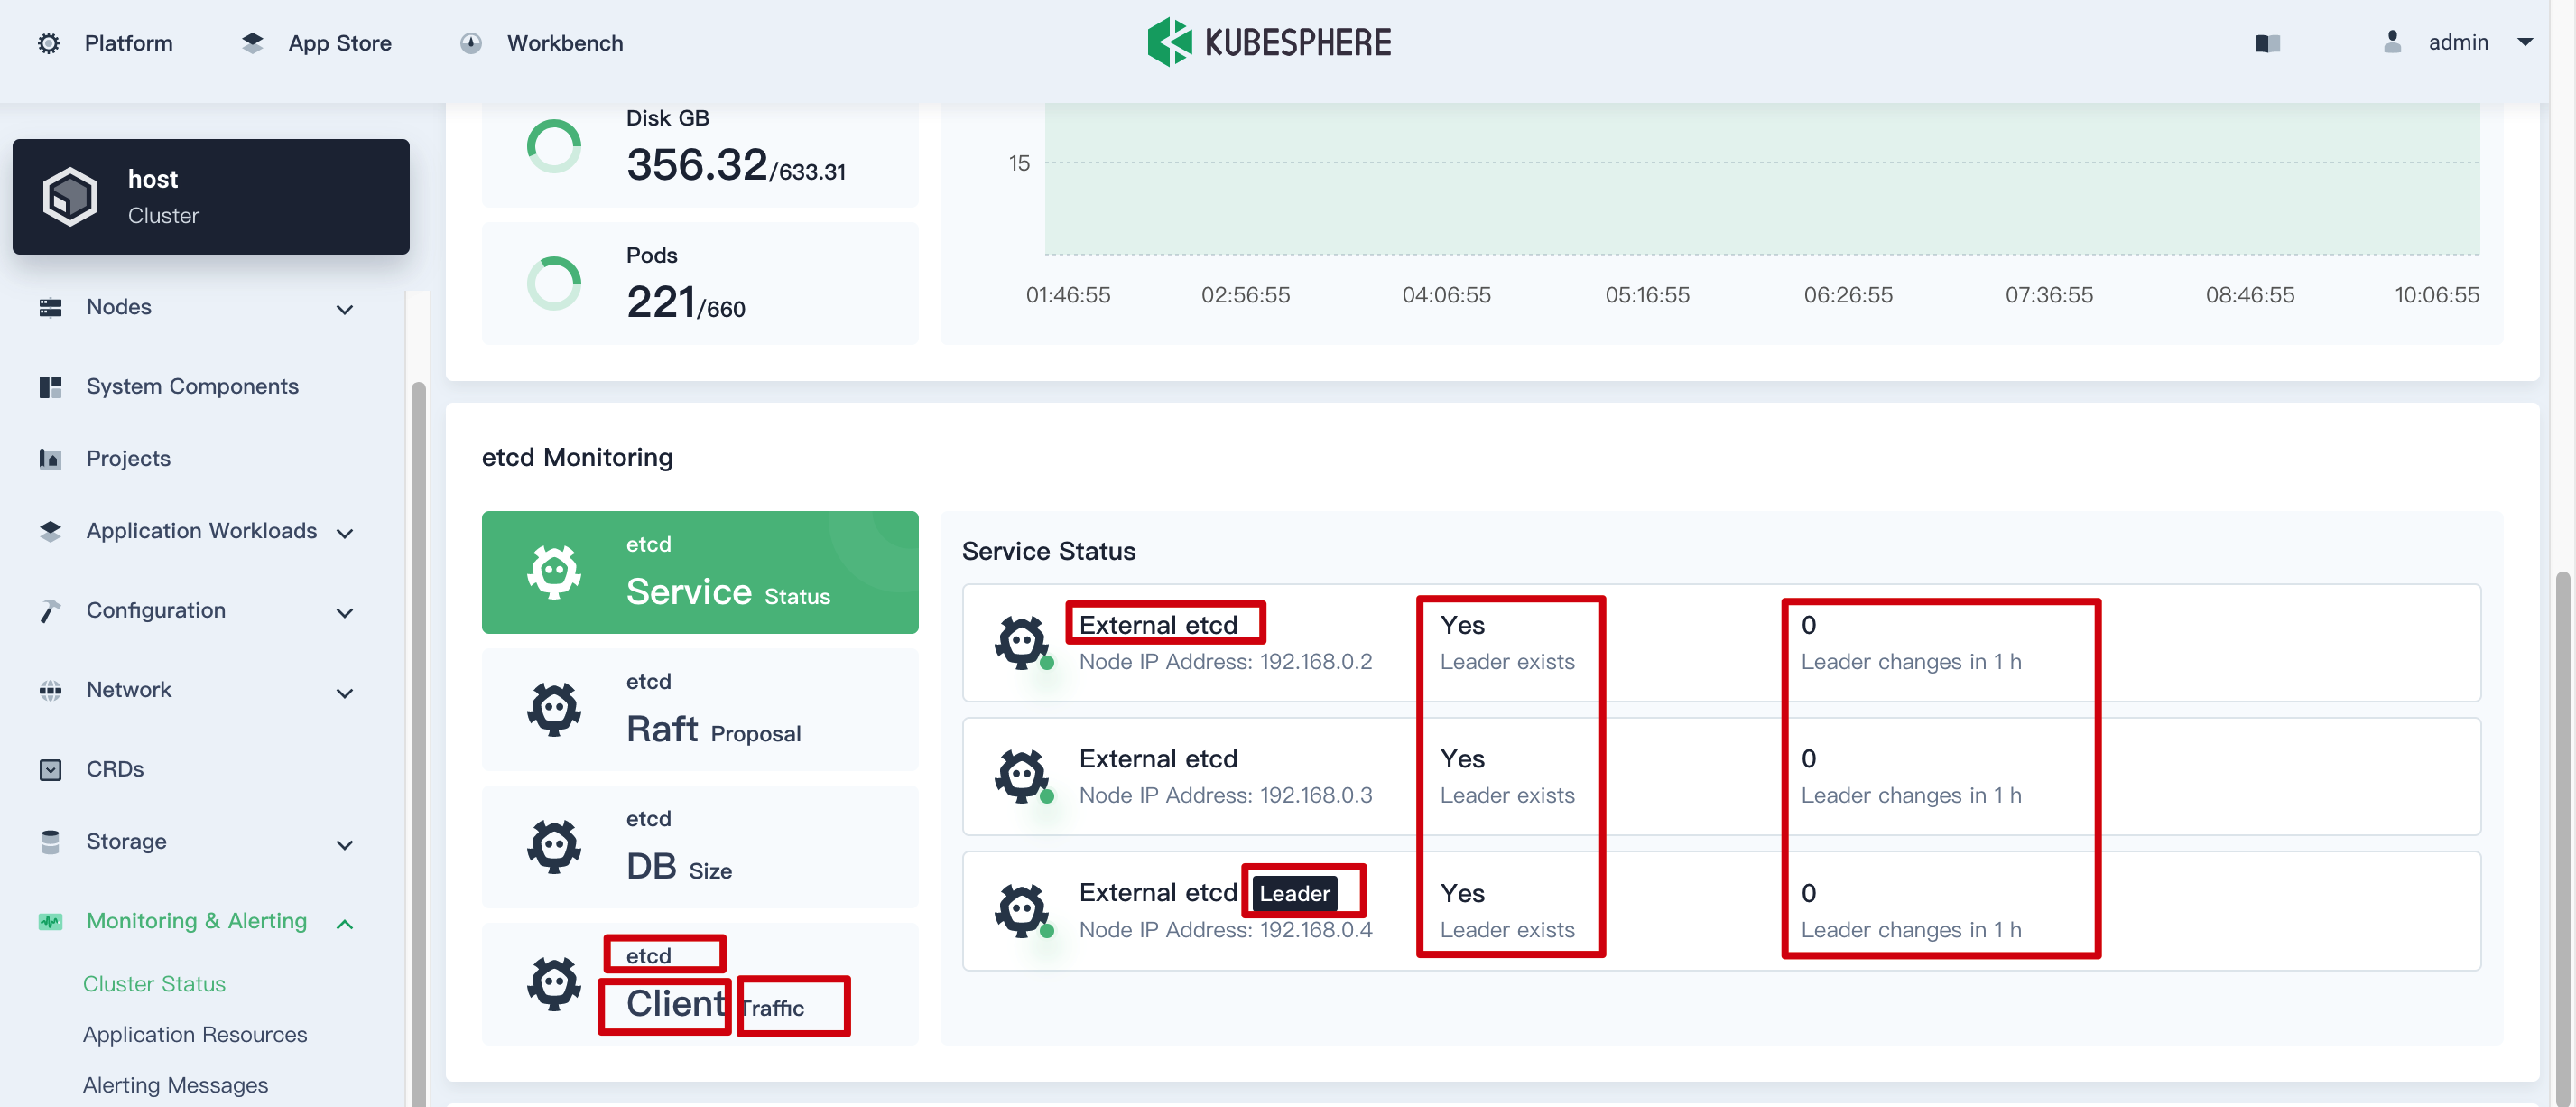
Task: Click the Workbench dashboard icon
Action: (x=471, y=43)
